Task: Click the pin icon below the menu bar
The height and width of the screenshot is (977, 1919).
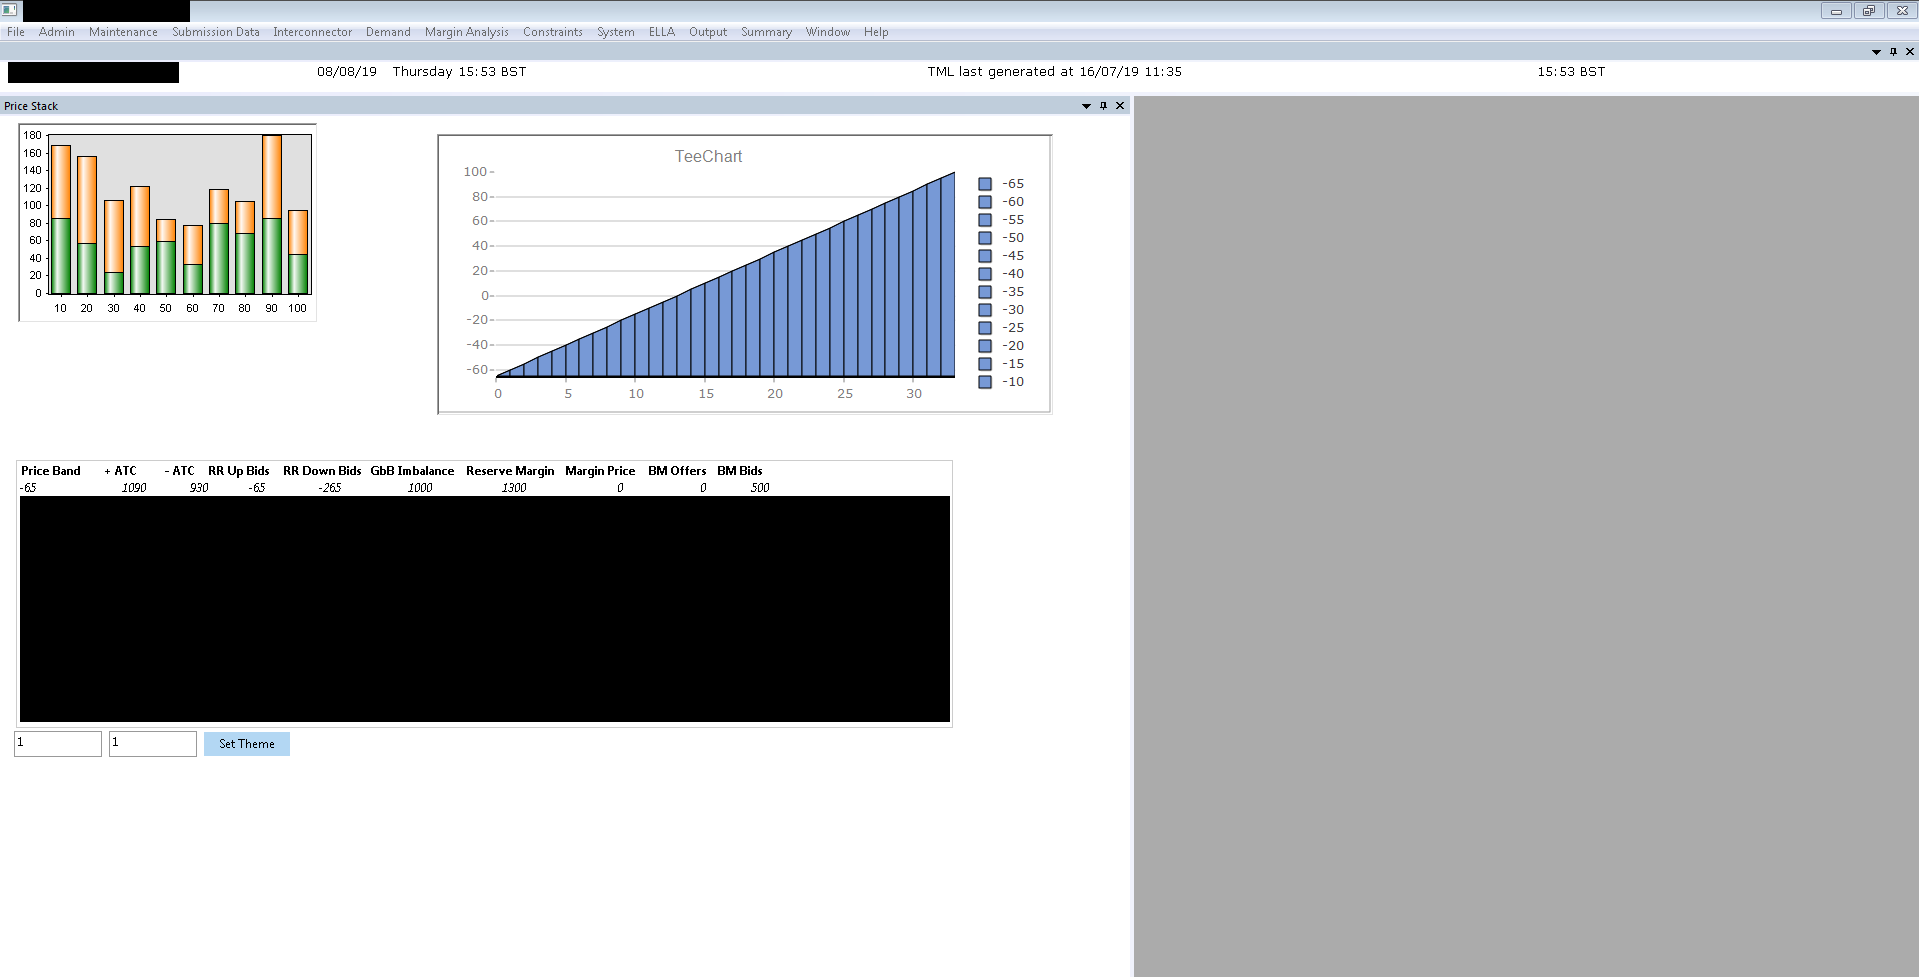Action: point(1893,52)
